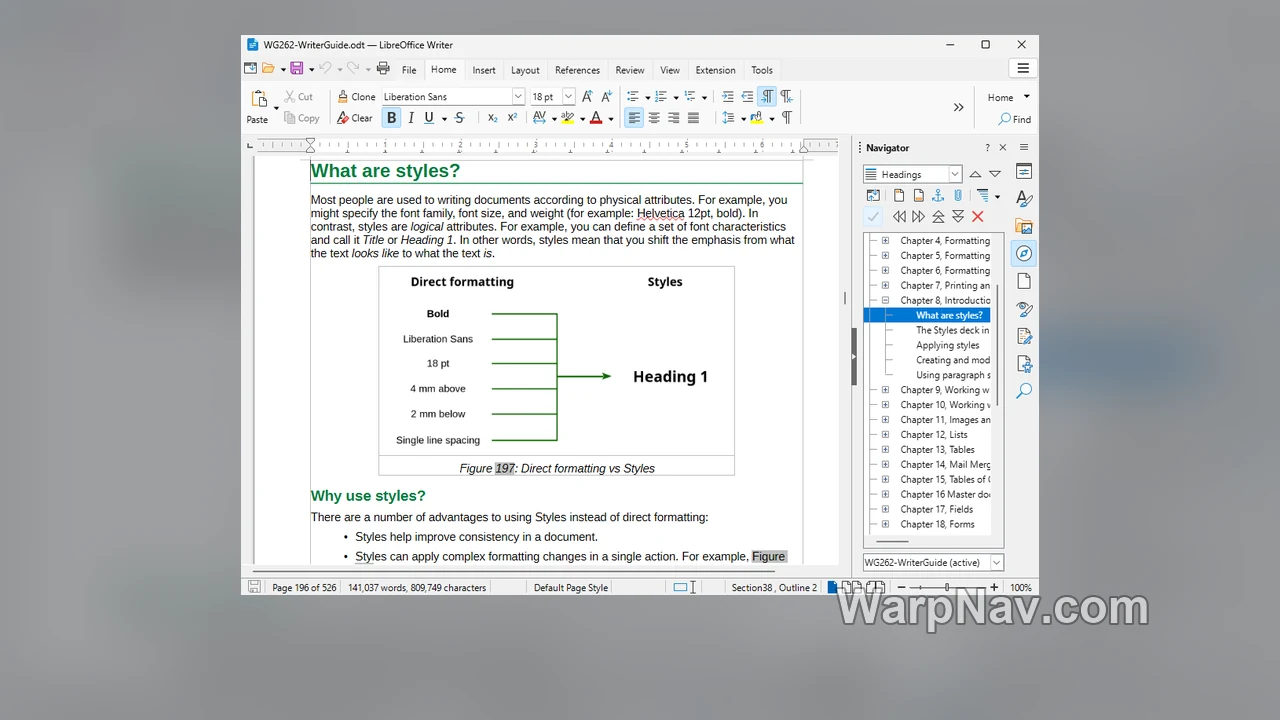1280x720 pixels.
Task: Click the Clone formatting brush
Action: coord(356,97)
